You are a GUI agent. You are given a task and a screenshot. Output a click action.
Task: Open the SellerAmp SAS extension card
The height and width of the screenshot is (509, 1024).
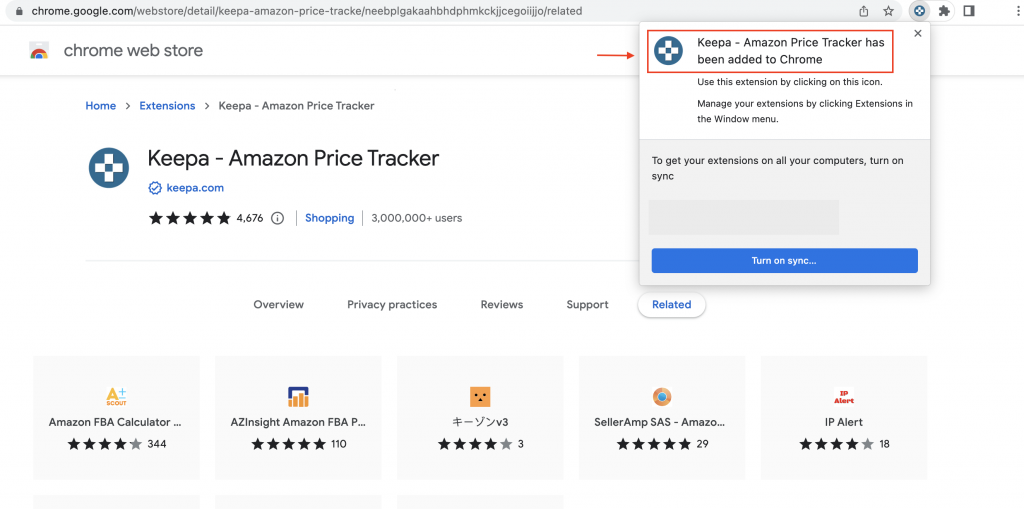[661, 417]
